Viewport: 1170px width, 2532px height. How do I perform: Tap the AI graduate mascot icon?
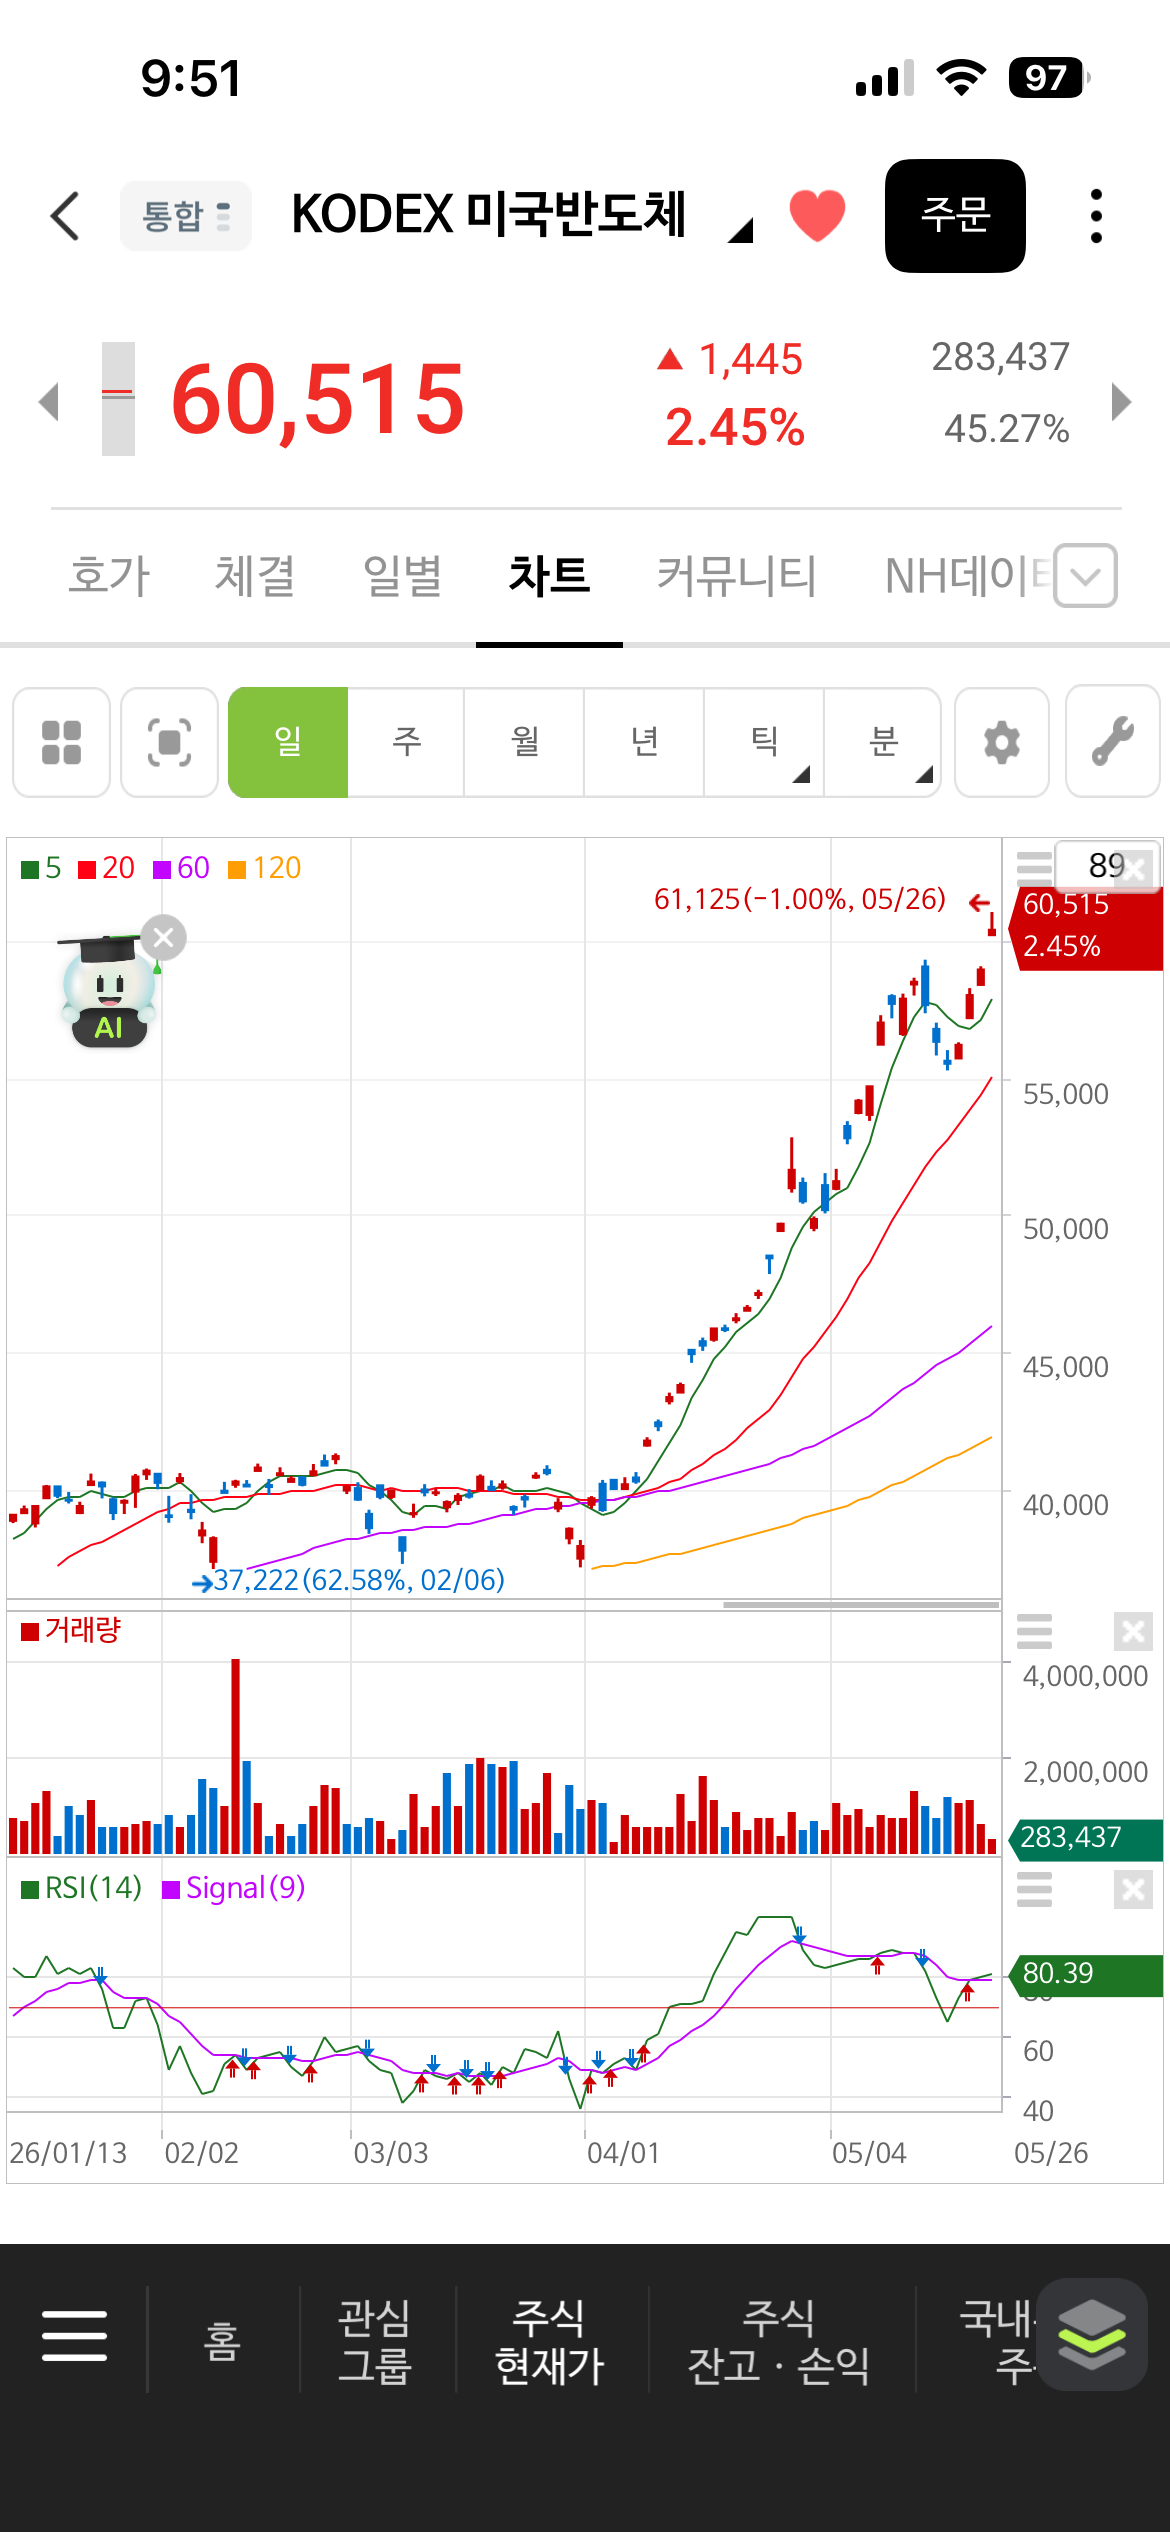[107, 991]
